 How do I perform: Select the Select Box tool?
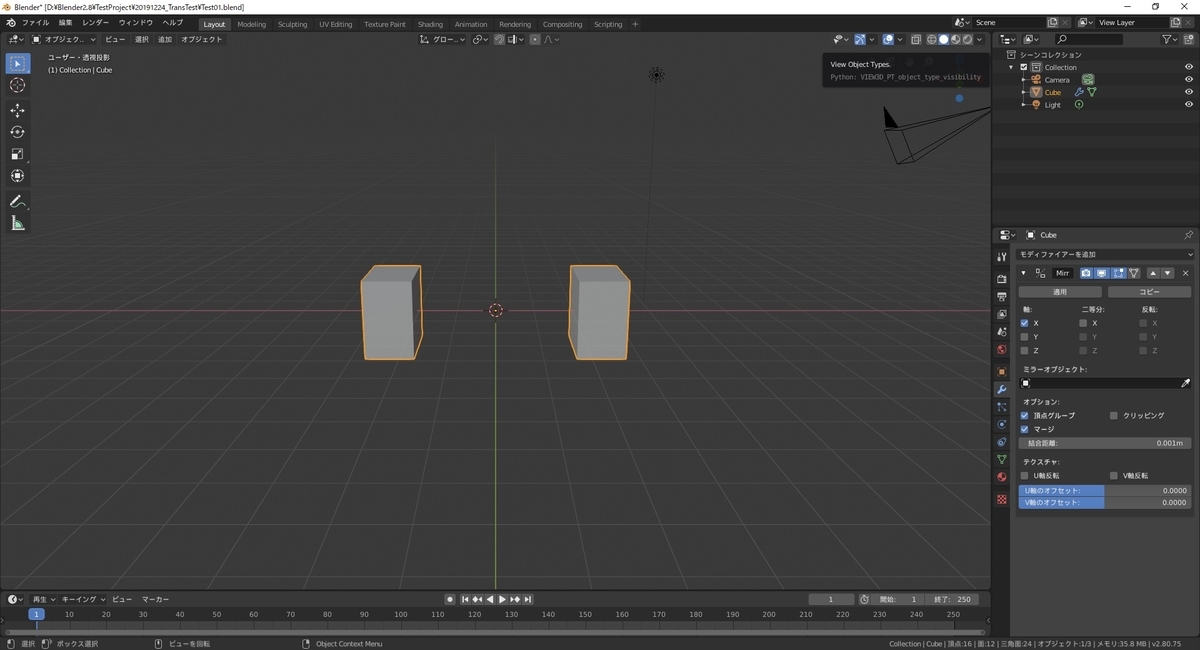tap(17, 64)
